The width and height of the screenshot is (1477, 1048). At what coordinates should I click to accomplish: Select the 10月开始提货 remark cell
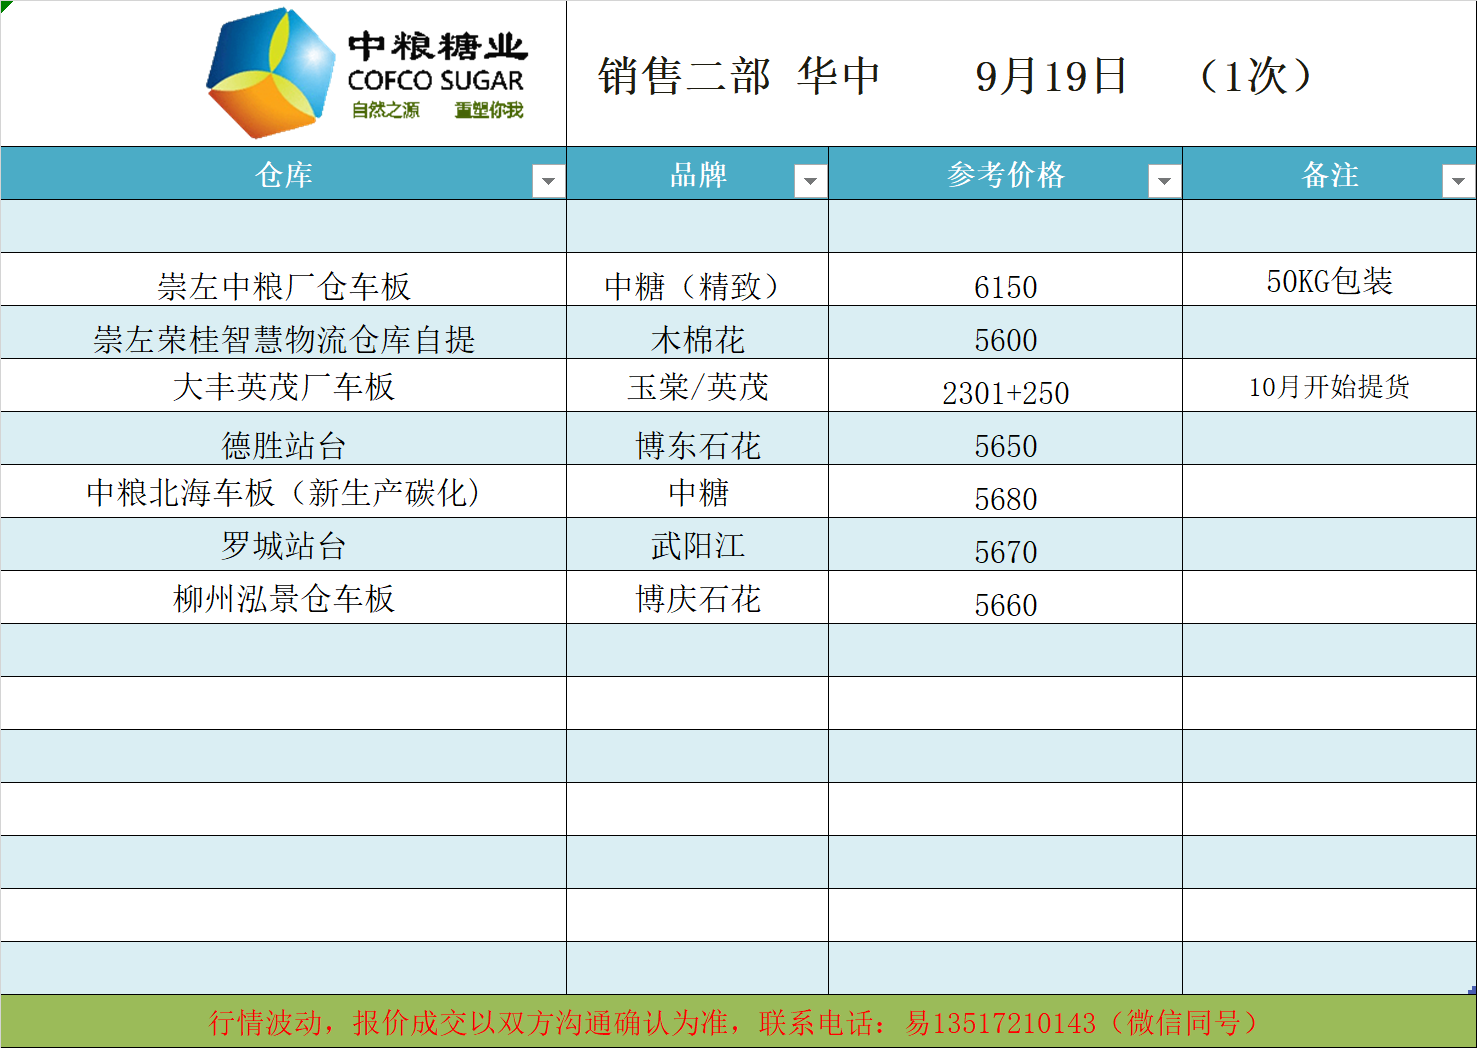[1329, 386]
